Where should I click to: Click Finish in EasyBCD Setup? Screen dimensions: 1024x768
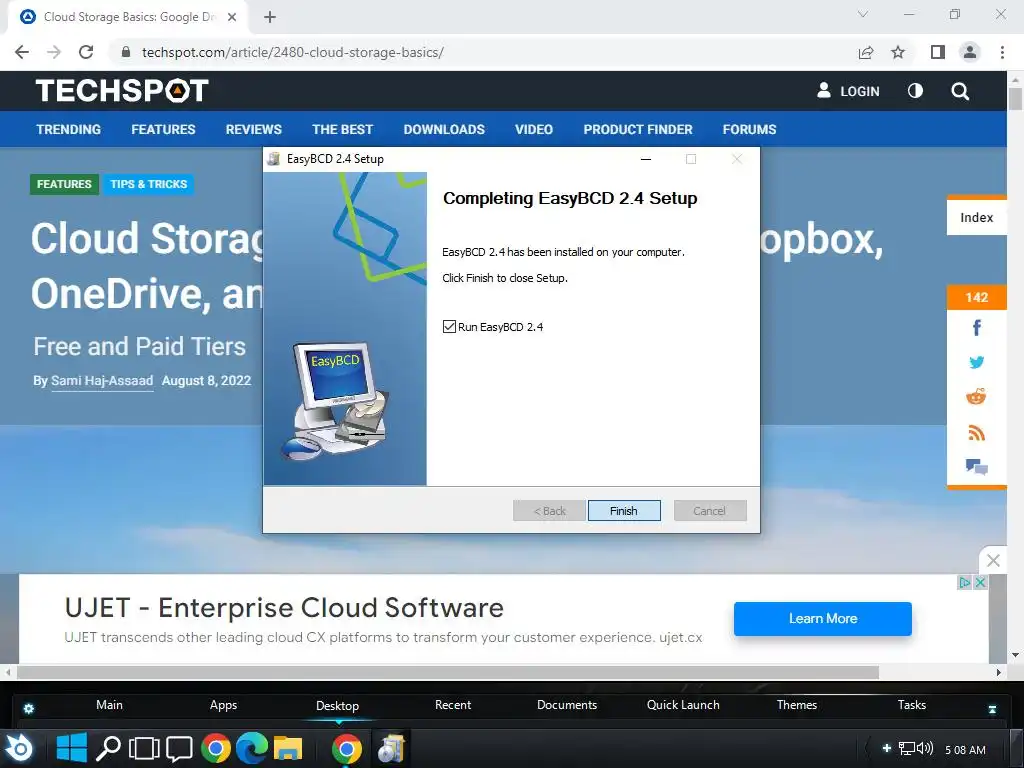[x=624, y=511]
